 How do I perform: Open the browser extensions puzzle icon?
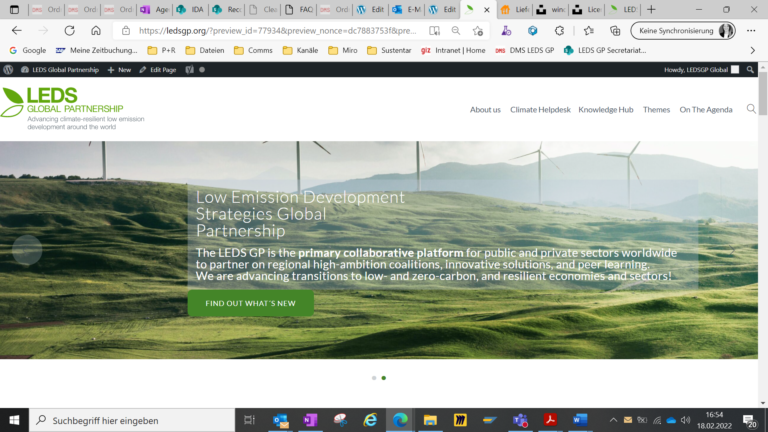click(559, 30)
